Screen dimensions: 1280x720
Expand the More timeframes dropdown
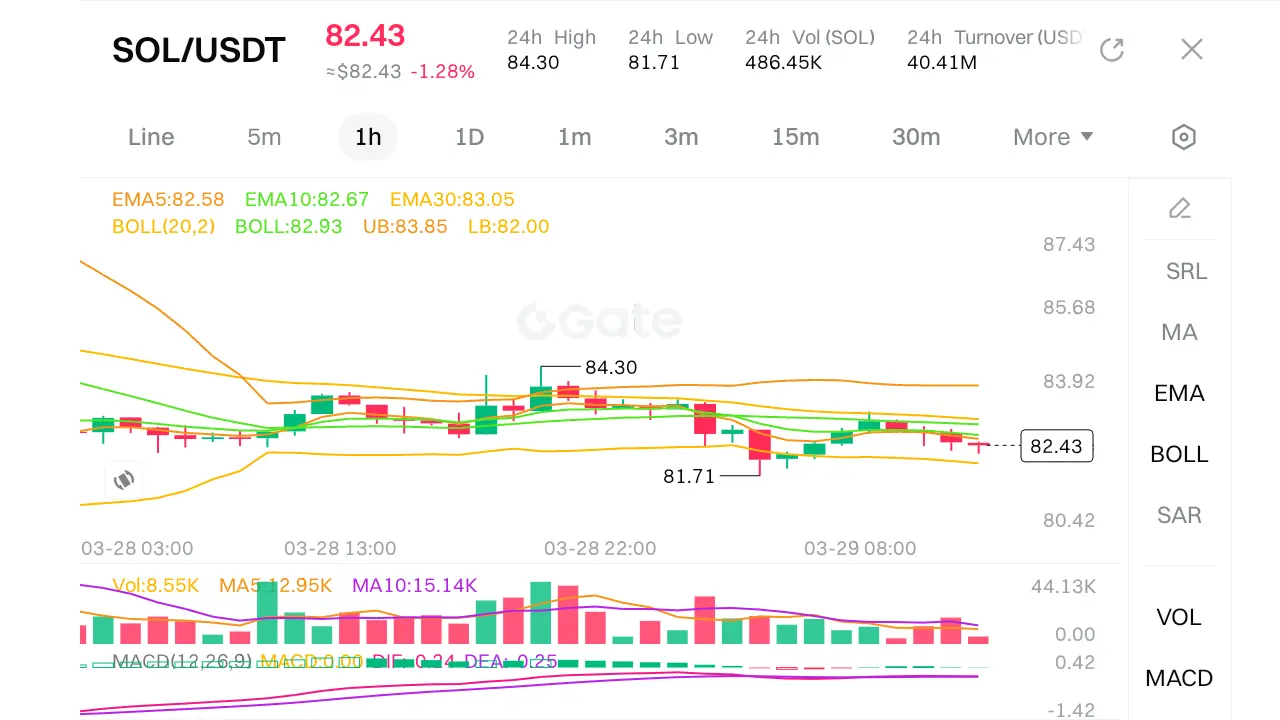click(x=1053, y=137)
